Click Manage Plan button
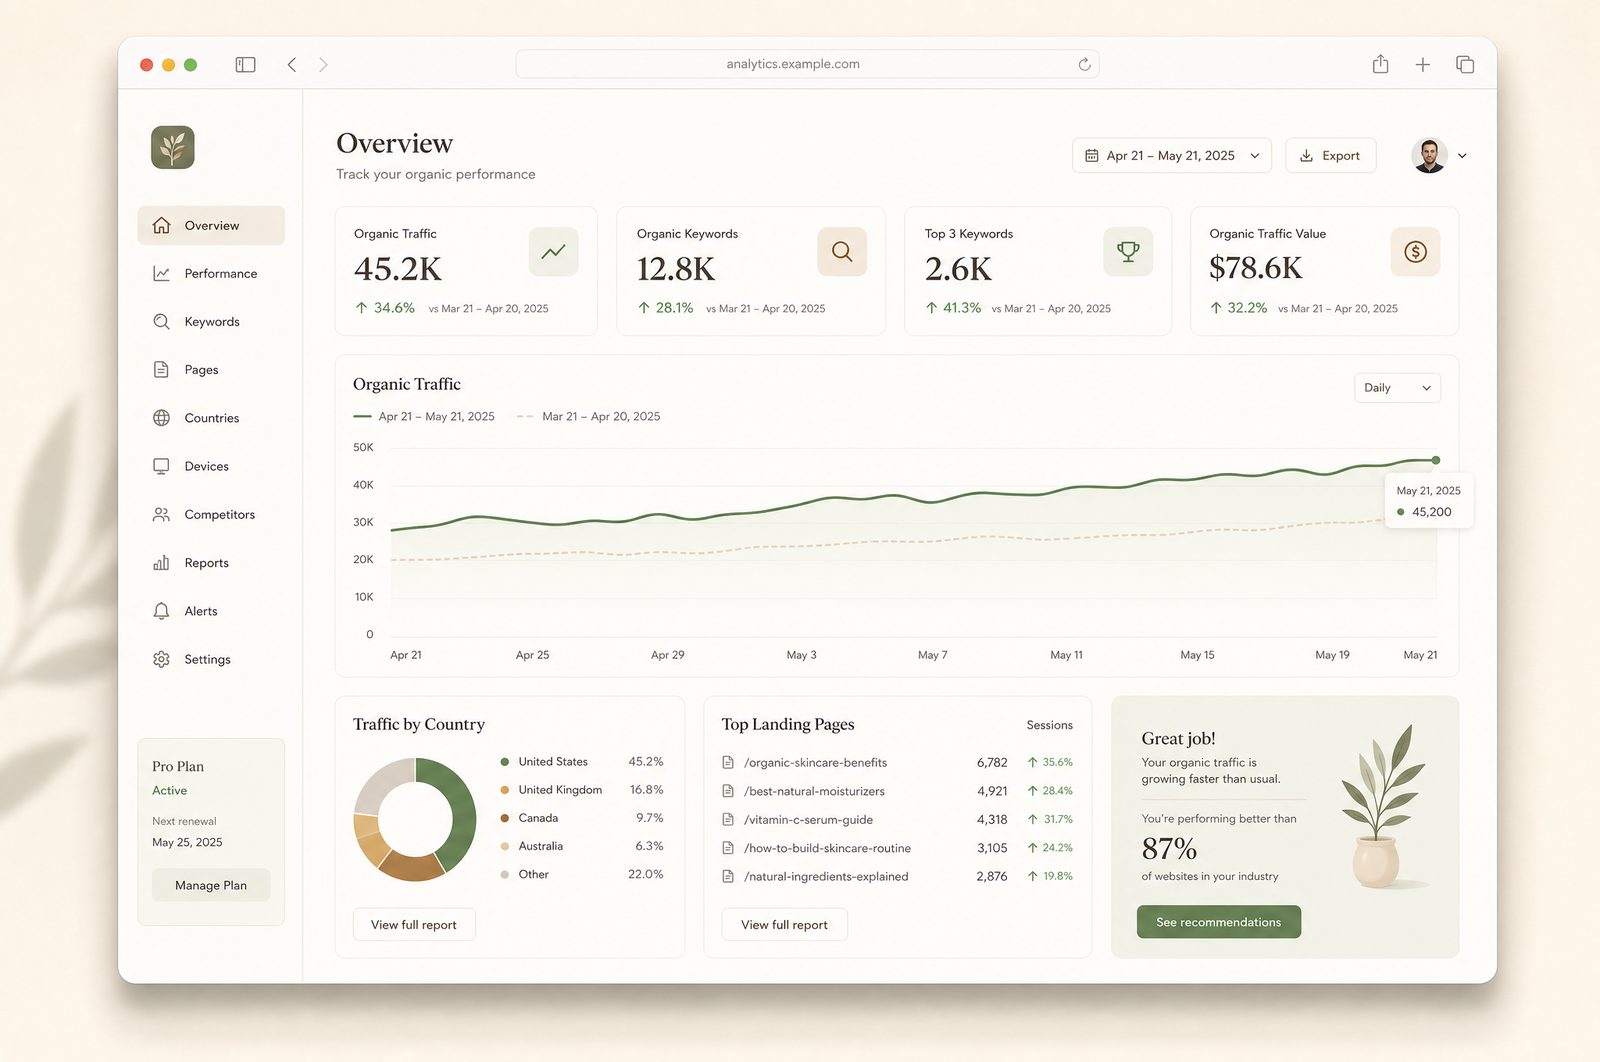Image resolution: width=1600 pixels, height=1062 pixels. (x=211, y=885)
